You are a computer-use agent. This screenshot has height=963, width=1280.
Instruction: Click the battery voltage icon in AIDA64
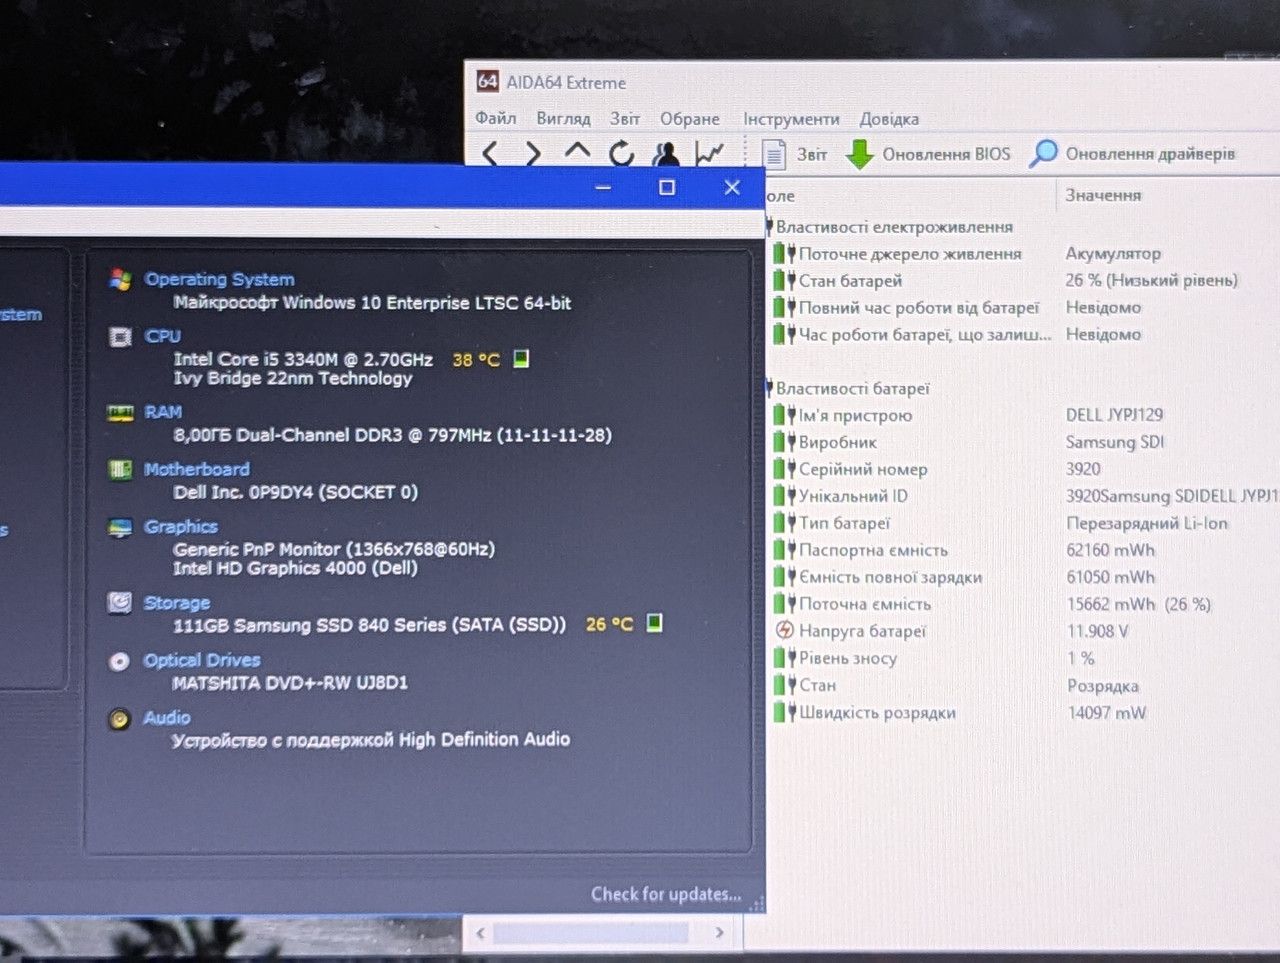785,631
